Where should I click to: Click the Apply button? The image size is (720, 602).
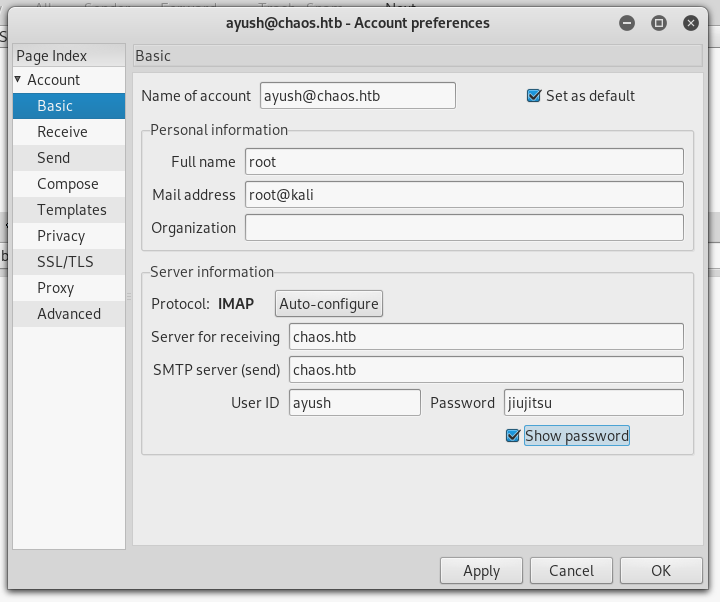(x=481, y=571)
